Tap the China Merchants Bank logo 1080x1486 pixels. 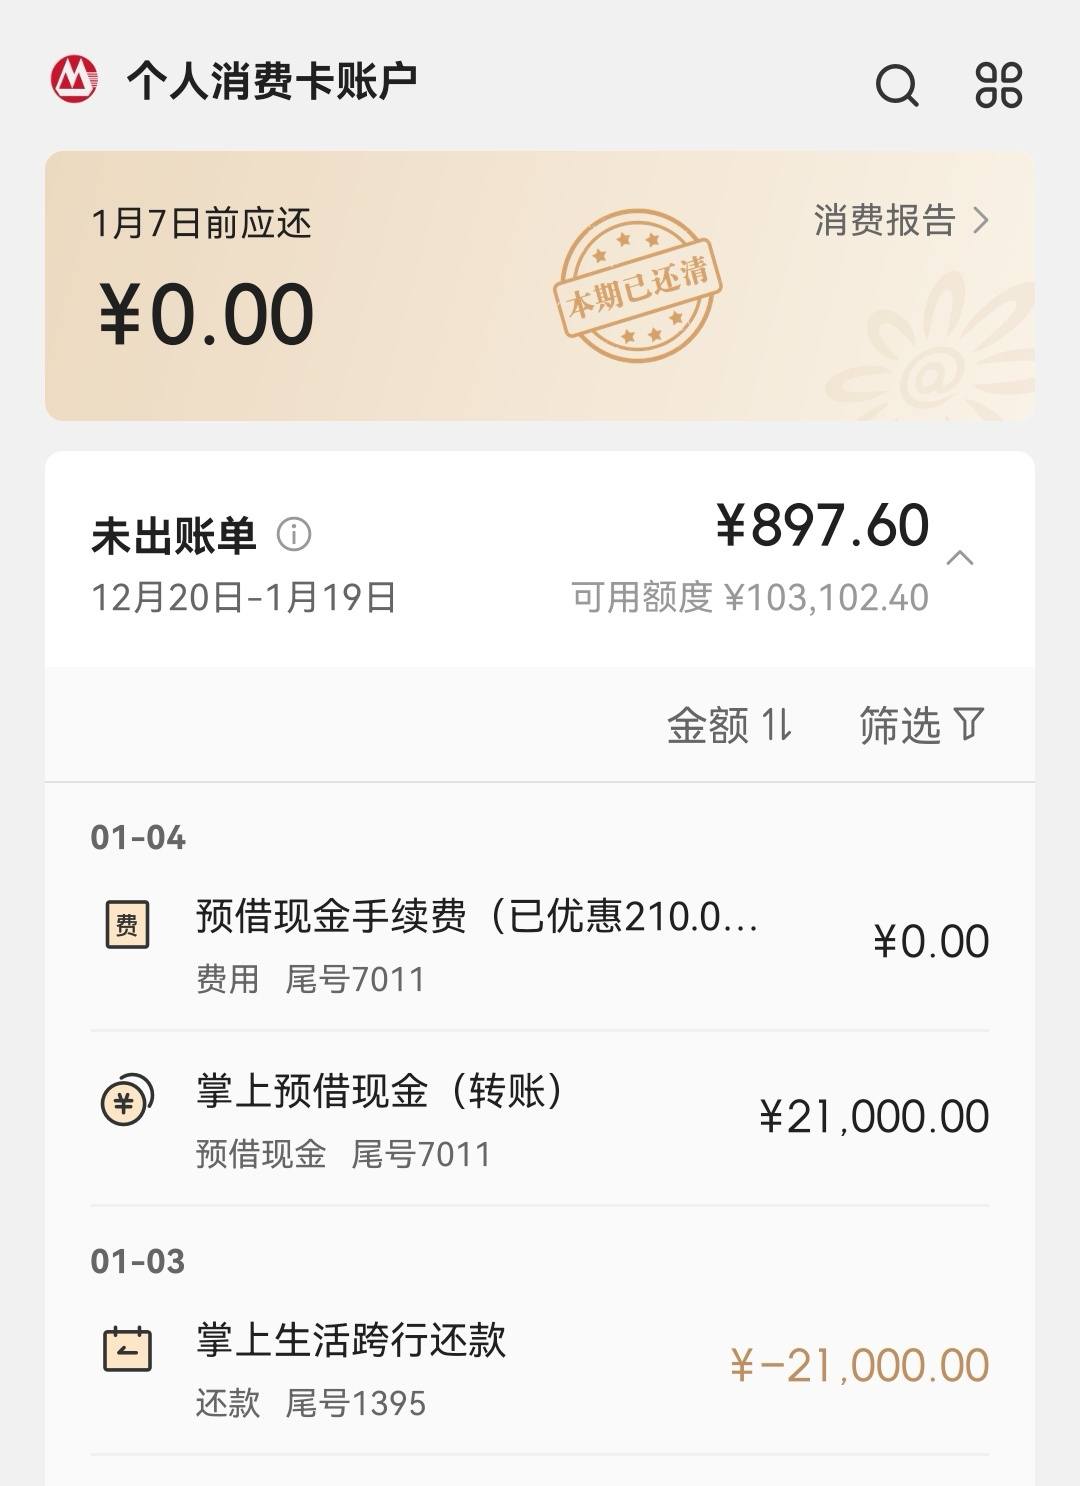tap(74, 80)
